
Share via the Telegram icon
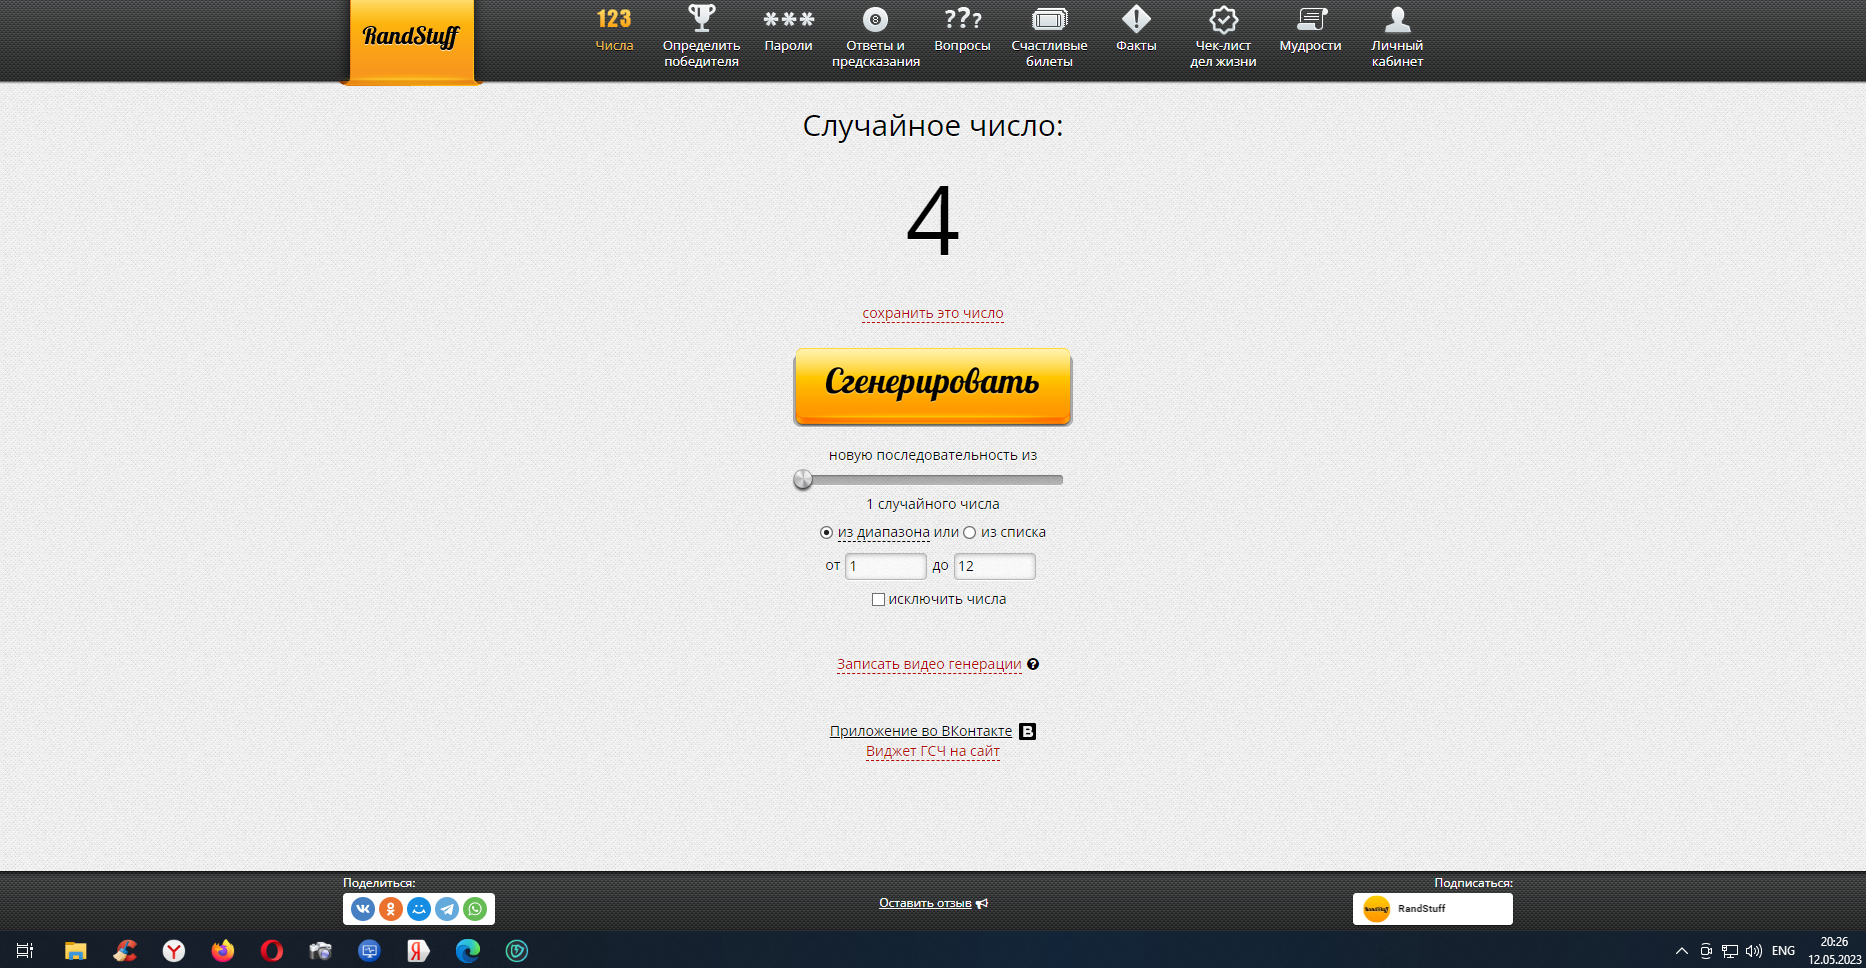(x=447, y=909)
